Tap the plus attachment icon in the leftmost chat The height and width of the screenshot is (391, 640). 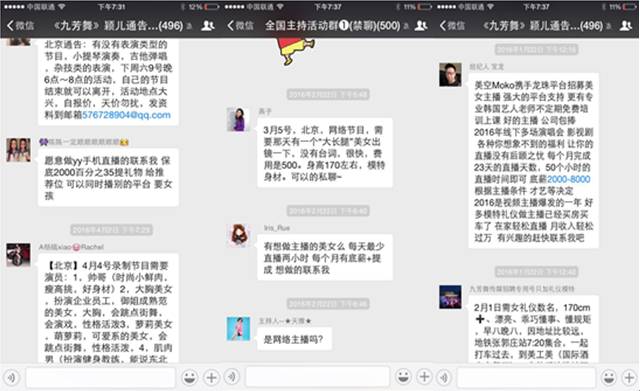coord(211,377)
